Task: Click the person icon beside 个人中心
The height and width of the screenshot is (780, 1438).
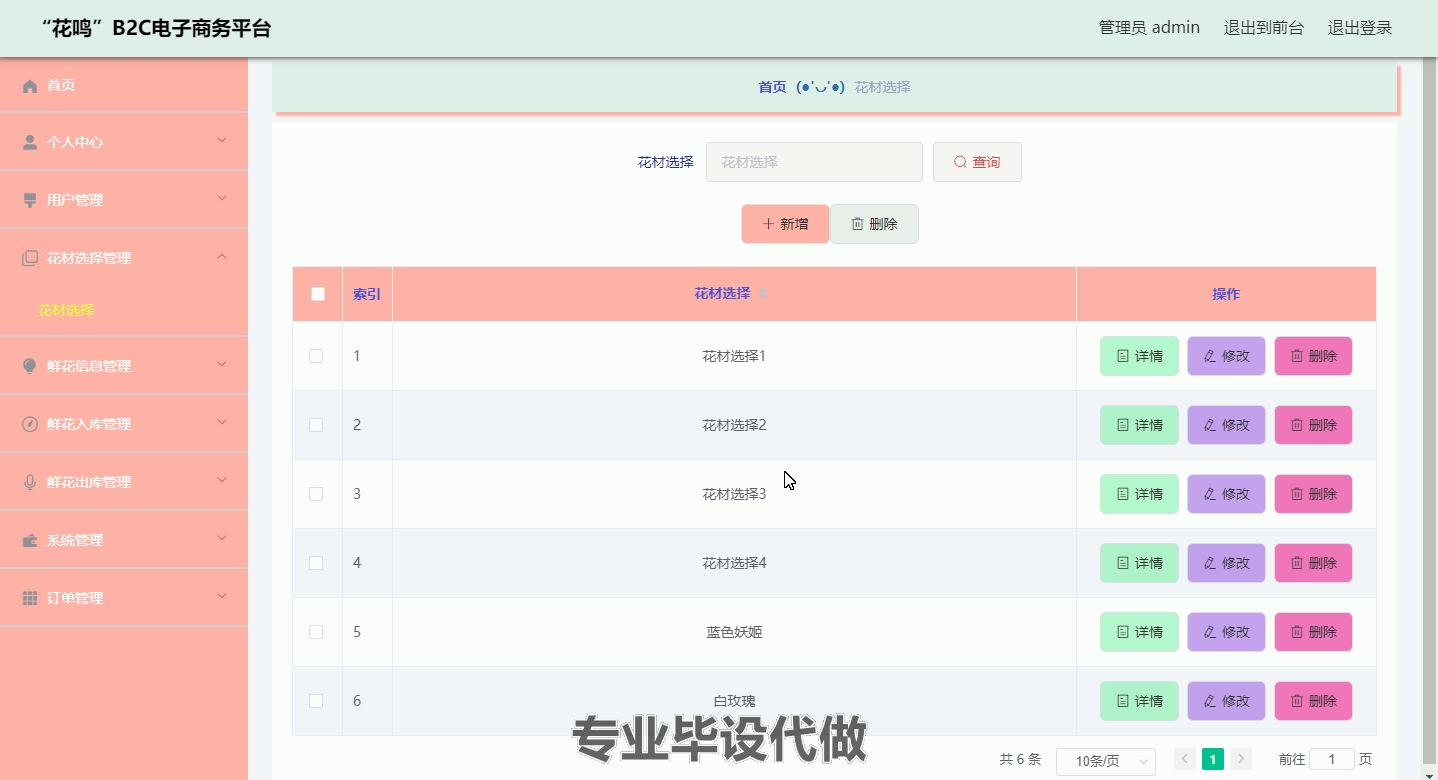Action: tap(30, 143)
